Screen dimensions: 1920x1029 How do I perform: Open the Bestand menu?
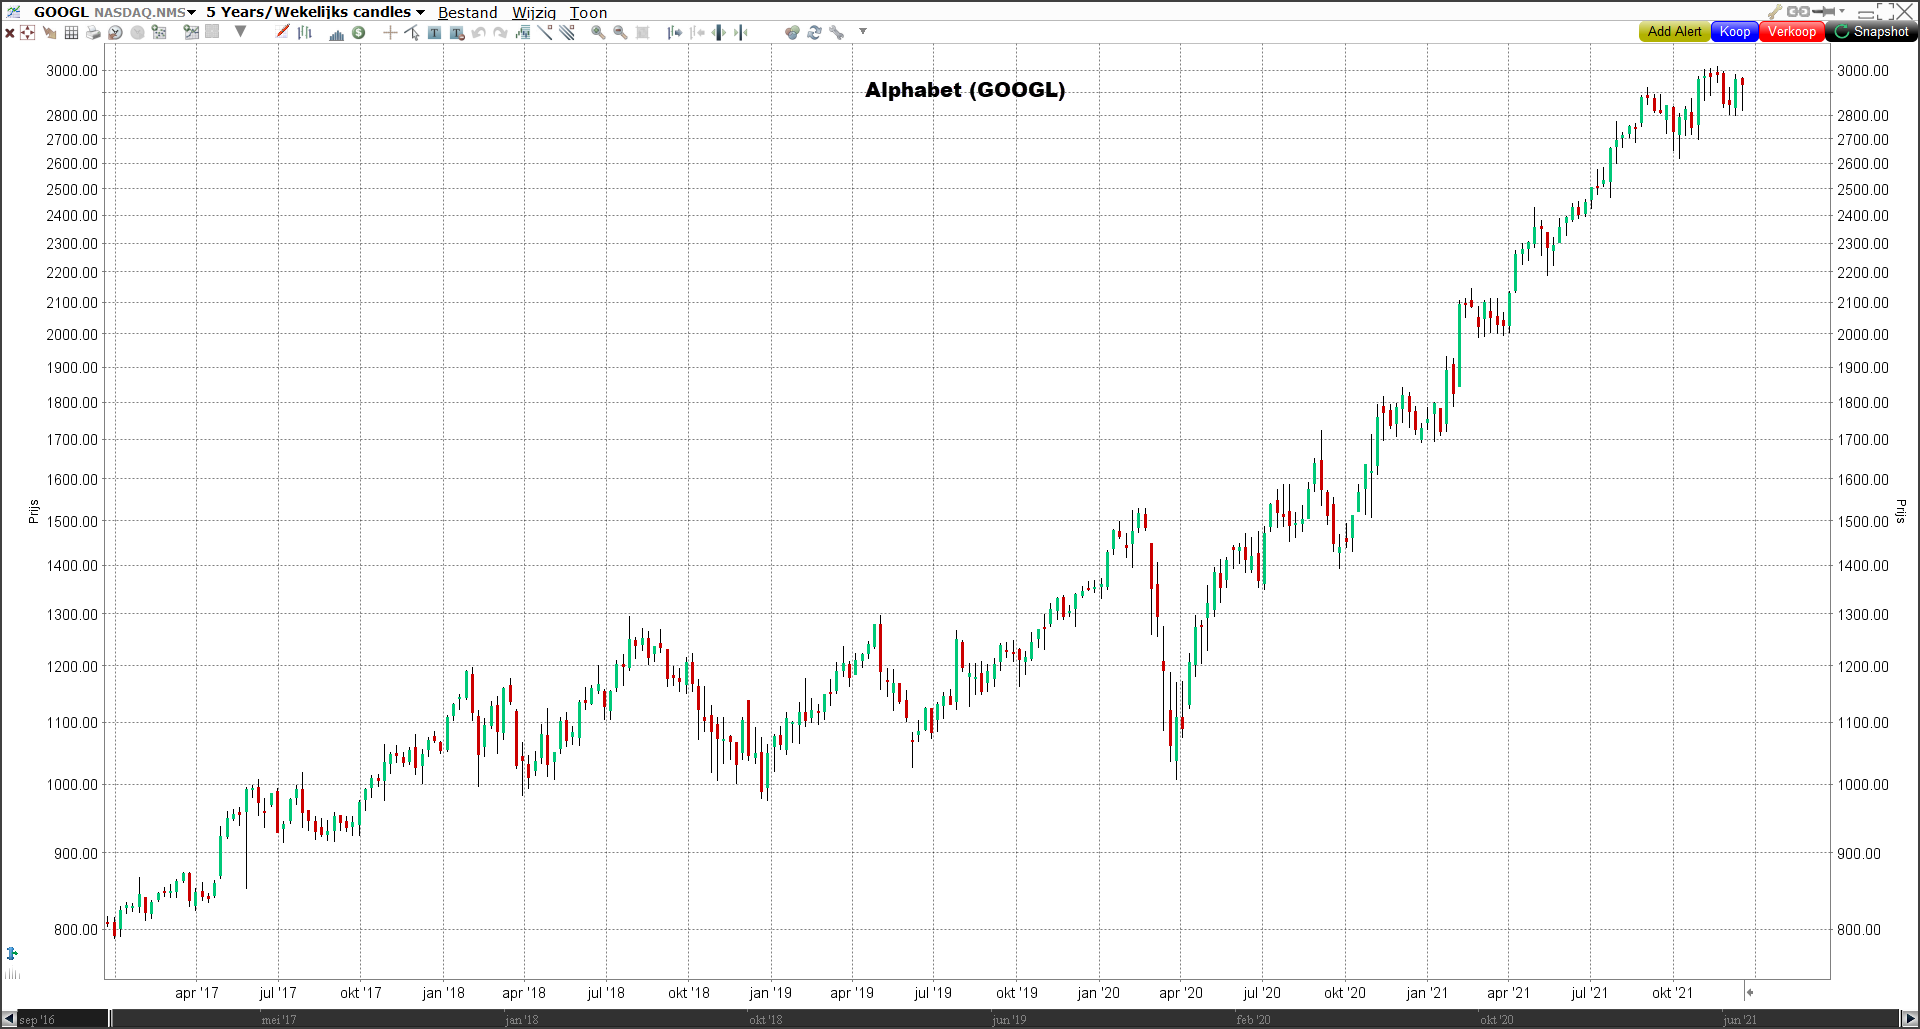[x=467, y=12]
